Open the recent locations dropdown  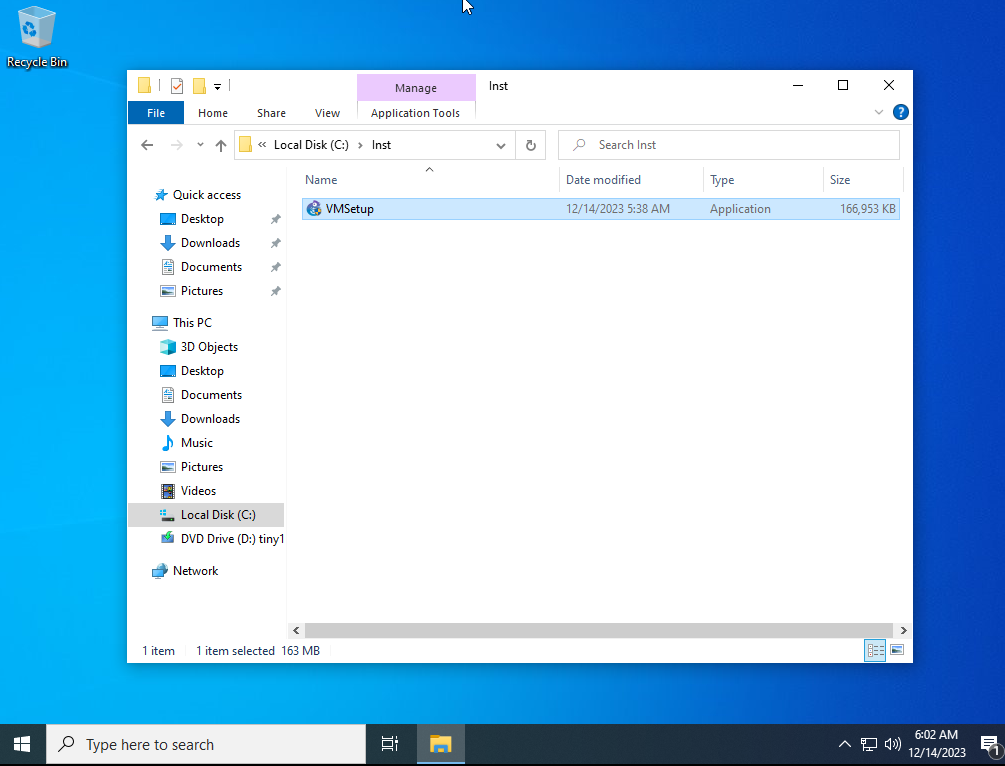point(201,145)
